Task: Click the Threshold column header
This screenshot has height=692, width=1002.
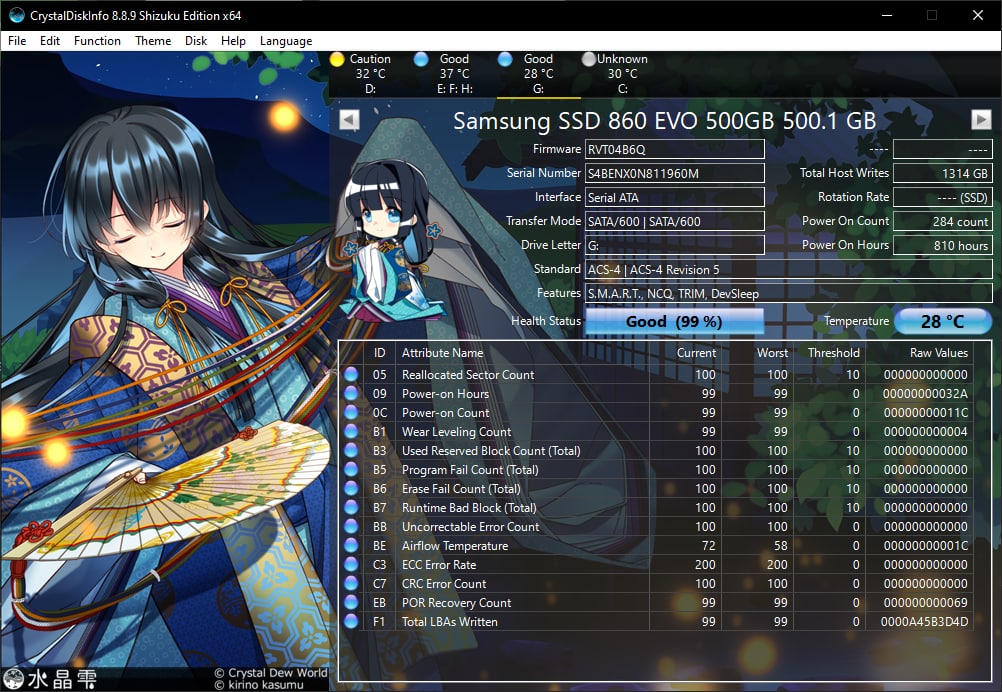Action: (833, 353)
